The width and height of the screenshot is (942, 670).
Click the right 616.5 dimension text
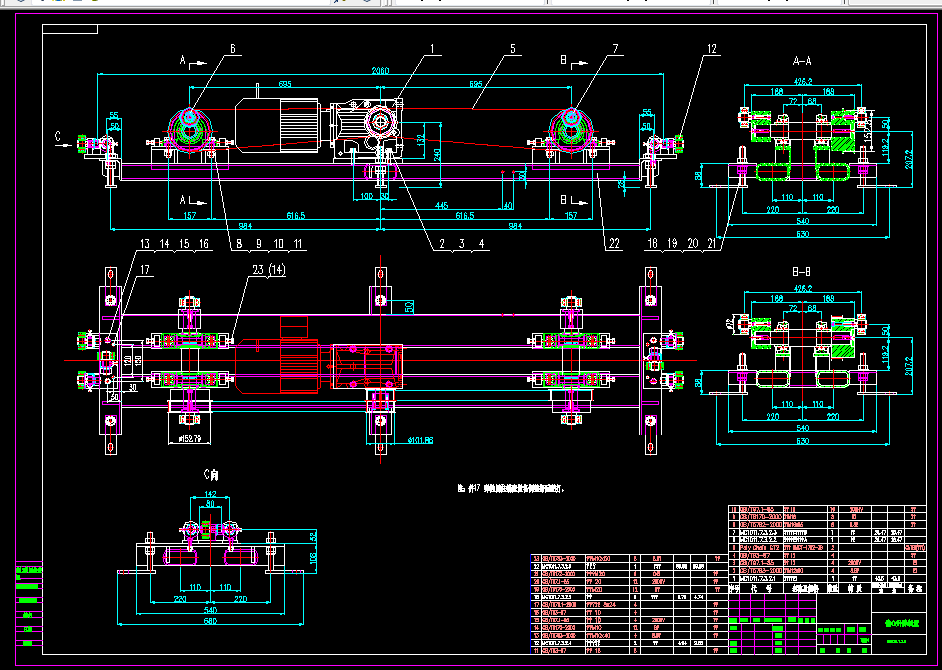click(465, 215)
